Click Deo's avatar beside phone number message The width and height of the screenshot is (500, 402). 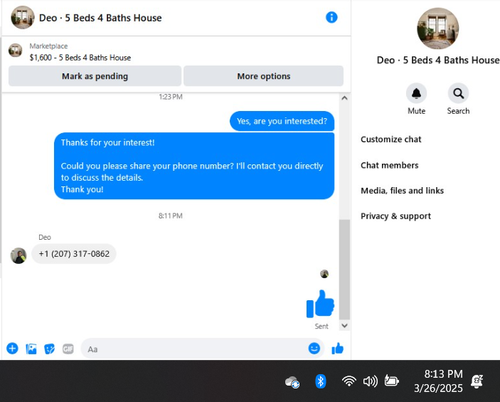(x=19, y=256)
